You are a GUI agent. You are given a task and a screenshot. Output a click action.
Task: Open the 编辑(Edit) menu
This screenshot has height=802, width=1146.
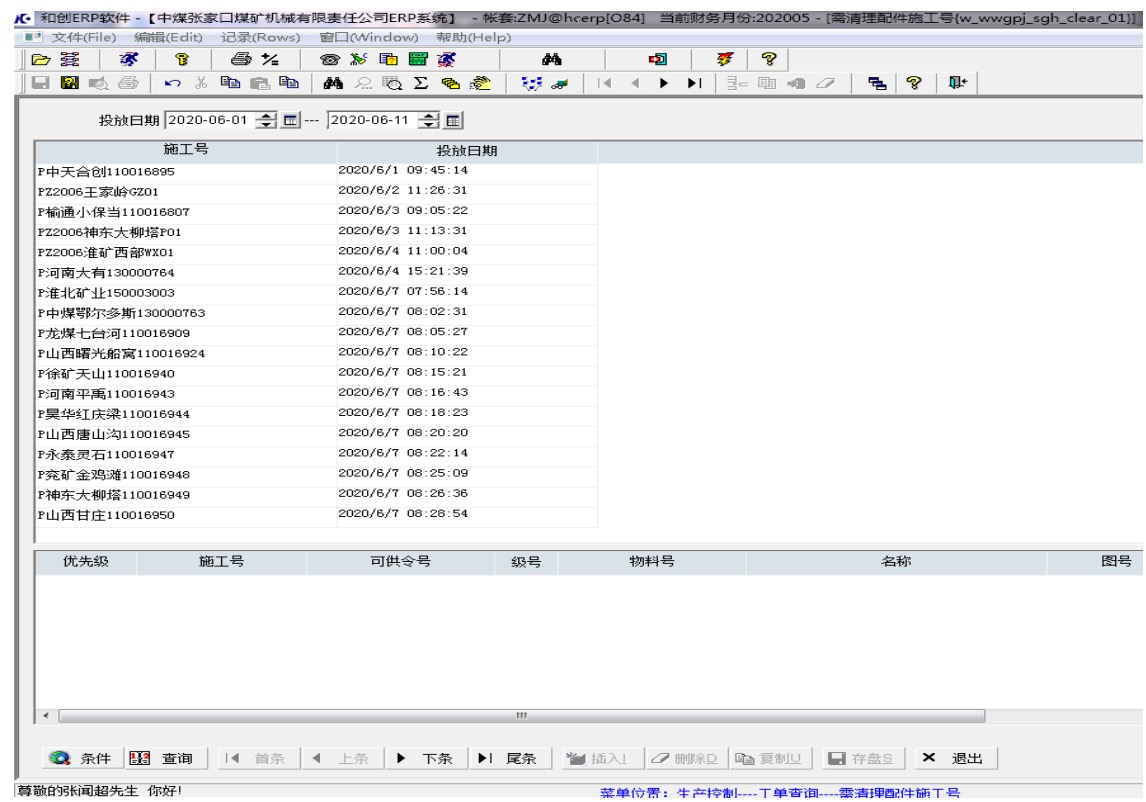(x=169, y=37)
